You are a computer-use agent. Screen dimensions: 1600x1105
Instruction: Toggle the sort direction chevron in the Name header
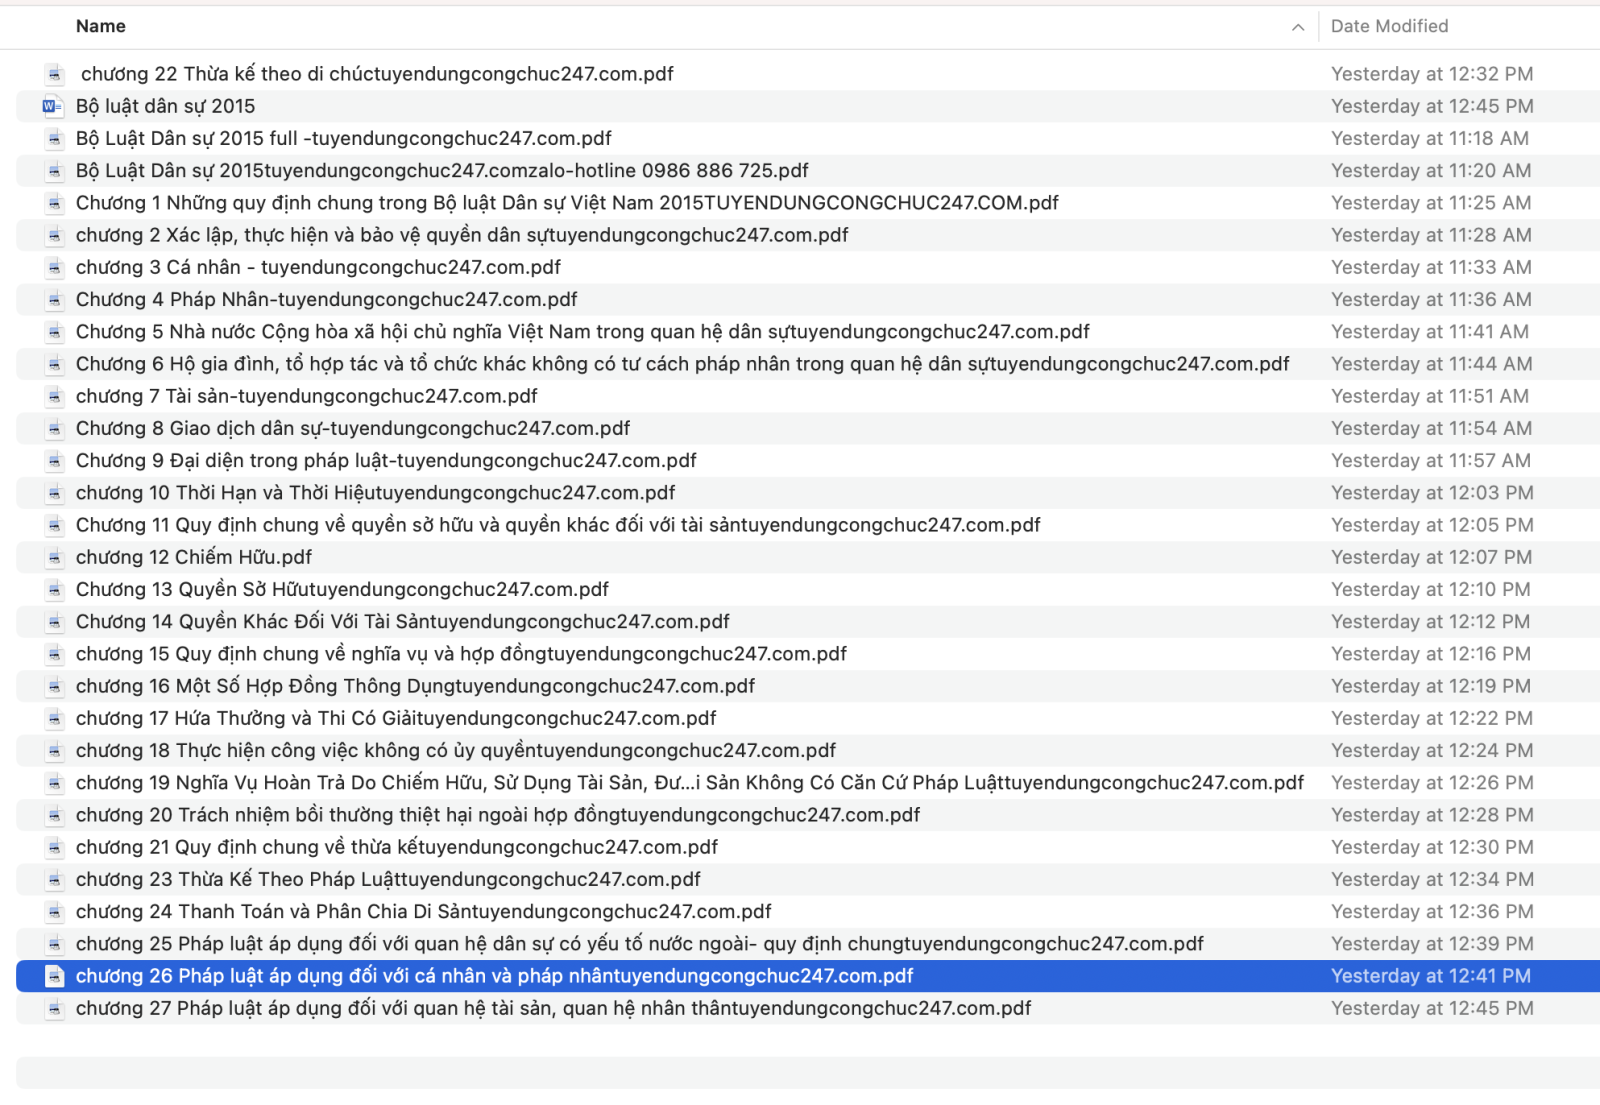click(x=1298, y=27)
